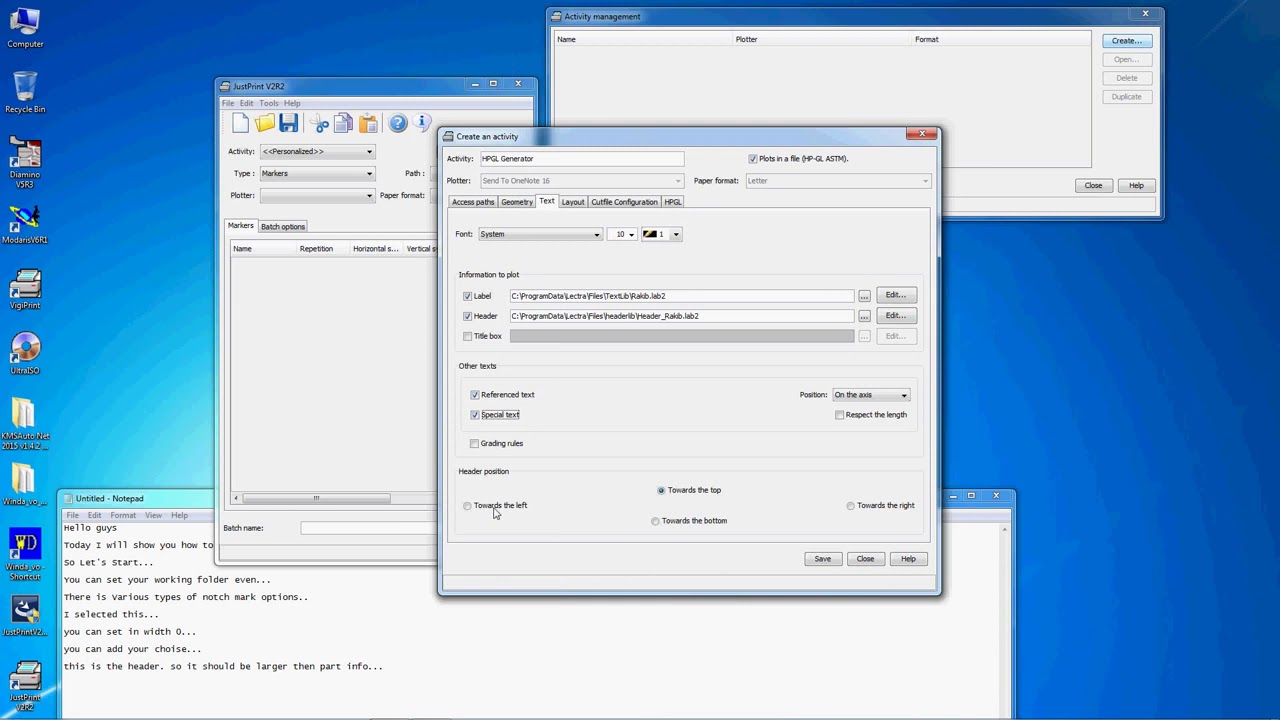The height and width of the screenshot is (720, 1280).
Task: Enable the Grading rules checkbox
Action: (x=475, y=444)
